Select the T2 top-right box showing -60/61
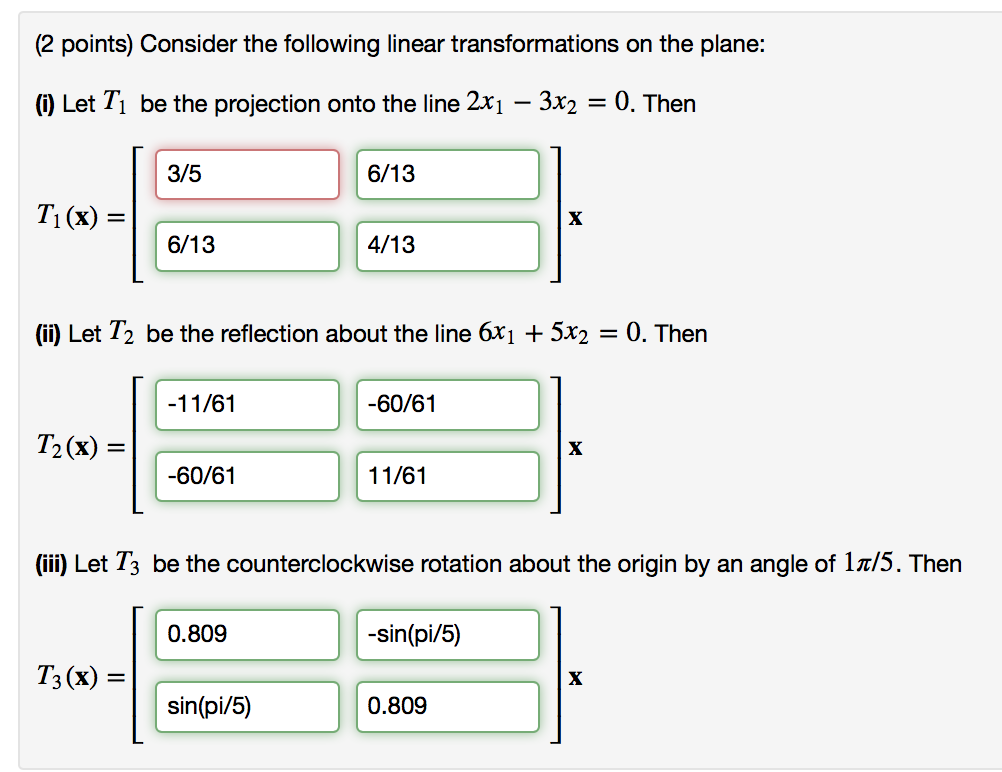1002x772 pixels. click(x=447, y=404)
